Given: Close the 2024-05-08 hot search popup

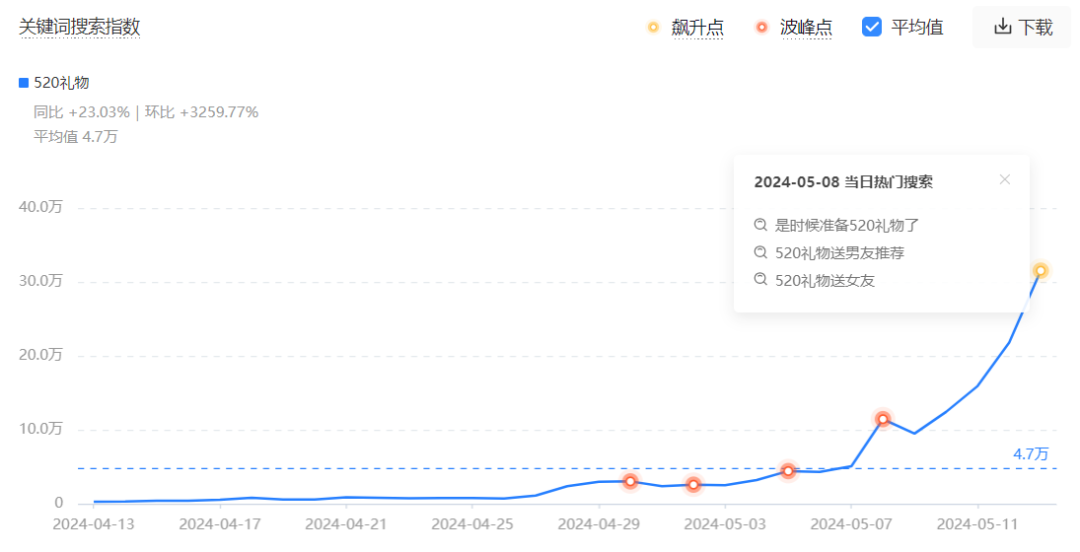Looking at the screenshot, I should [1005, 180].
